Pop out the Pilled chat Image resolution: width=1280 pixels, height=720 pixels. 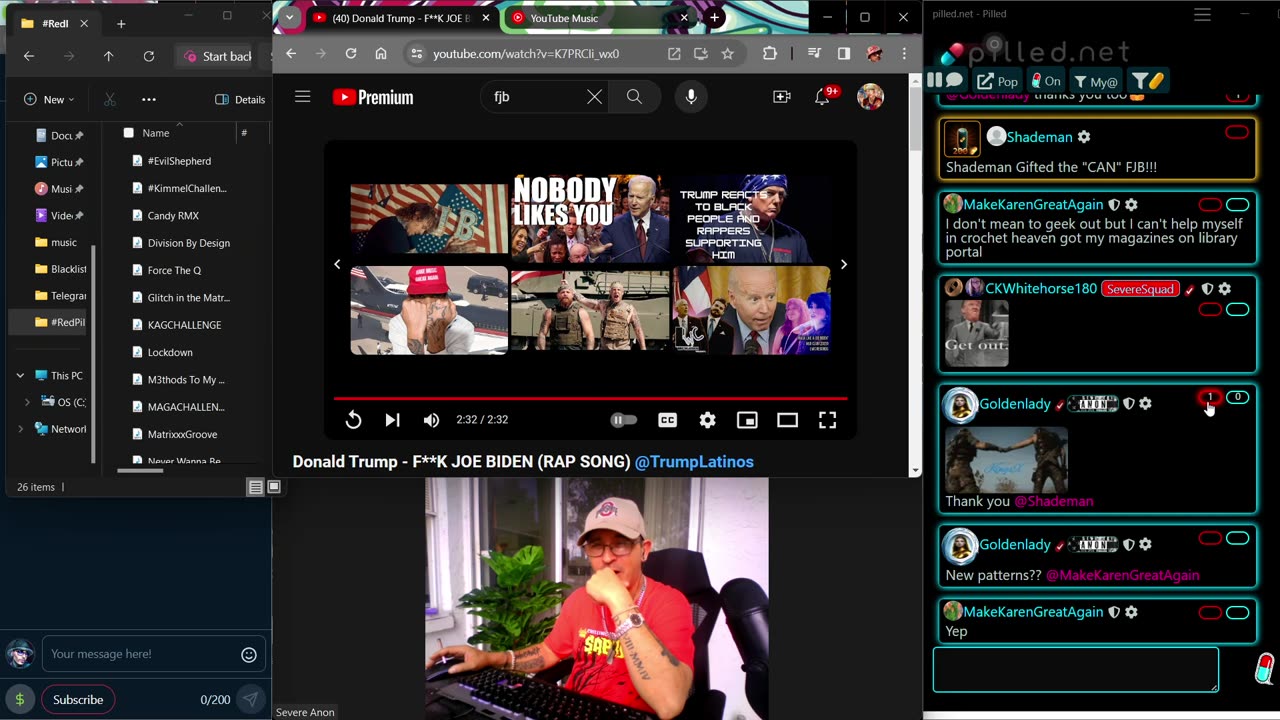point(997,81)
